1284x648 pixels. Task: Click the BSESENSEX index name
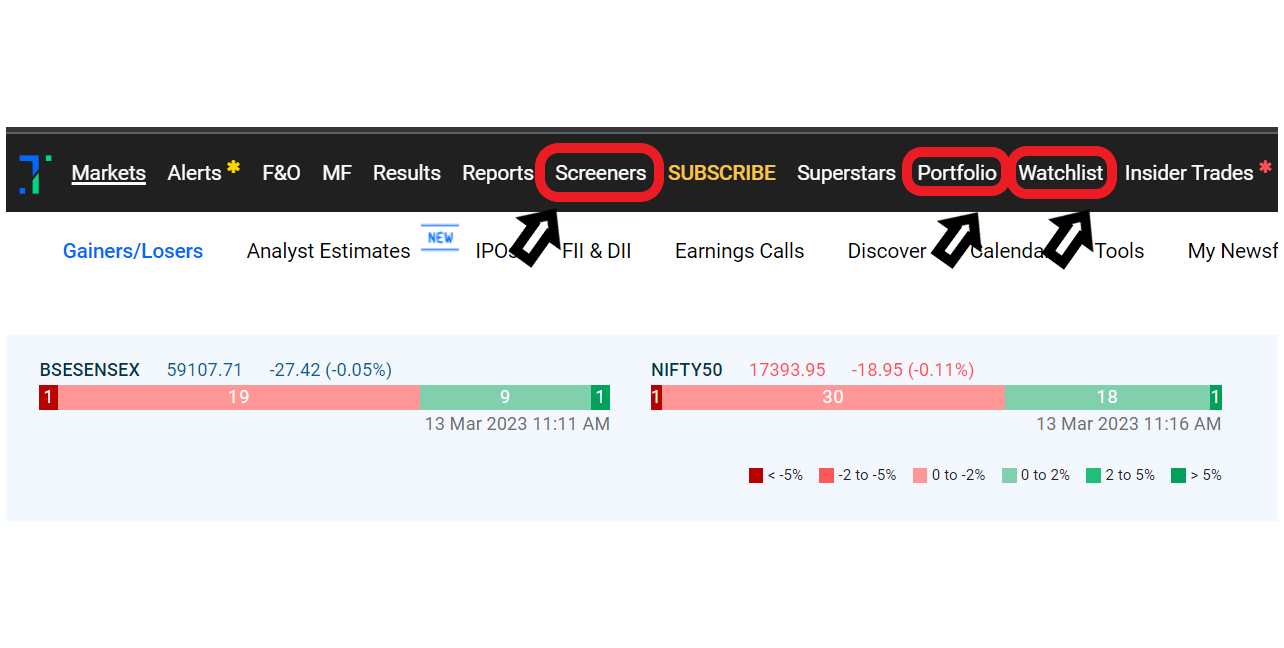click(90, 370)
